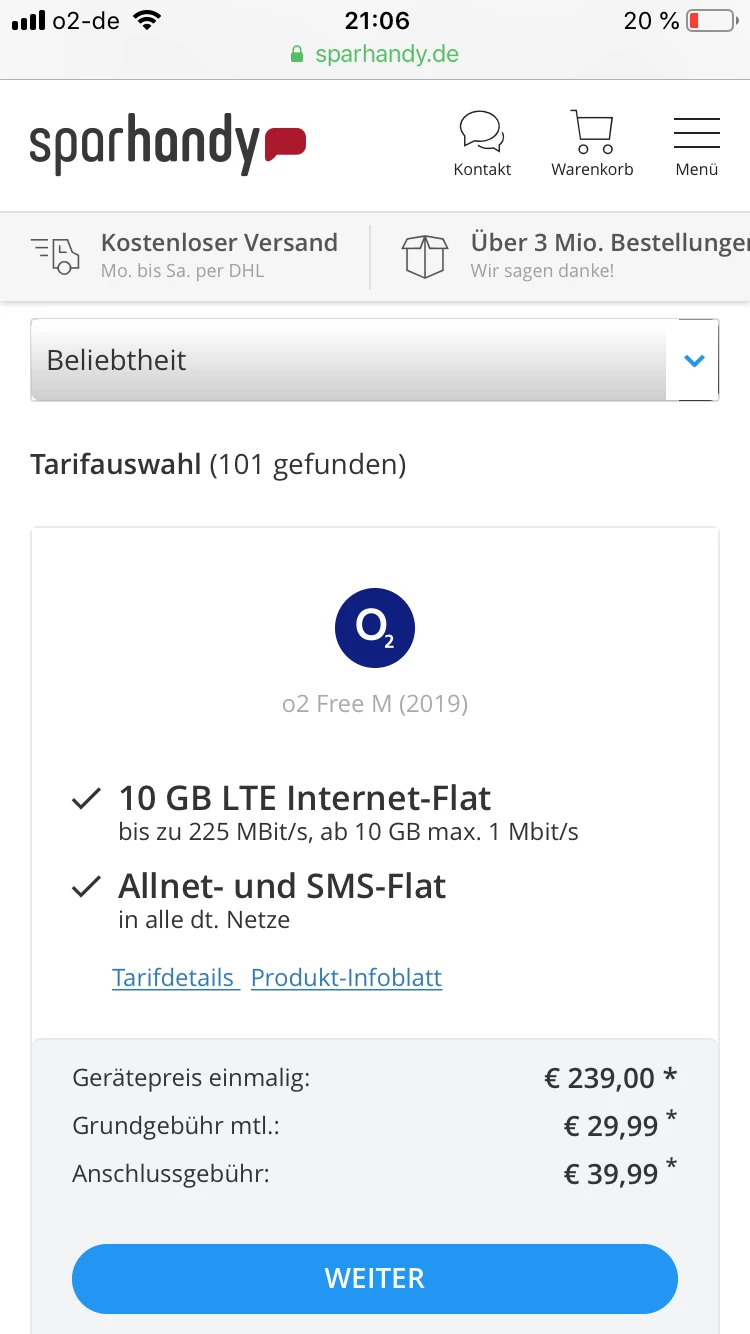Tap the battery indicator in status bar
The width and height of the screenshot is (750, 1334).
[x=710, y=21]
